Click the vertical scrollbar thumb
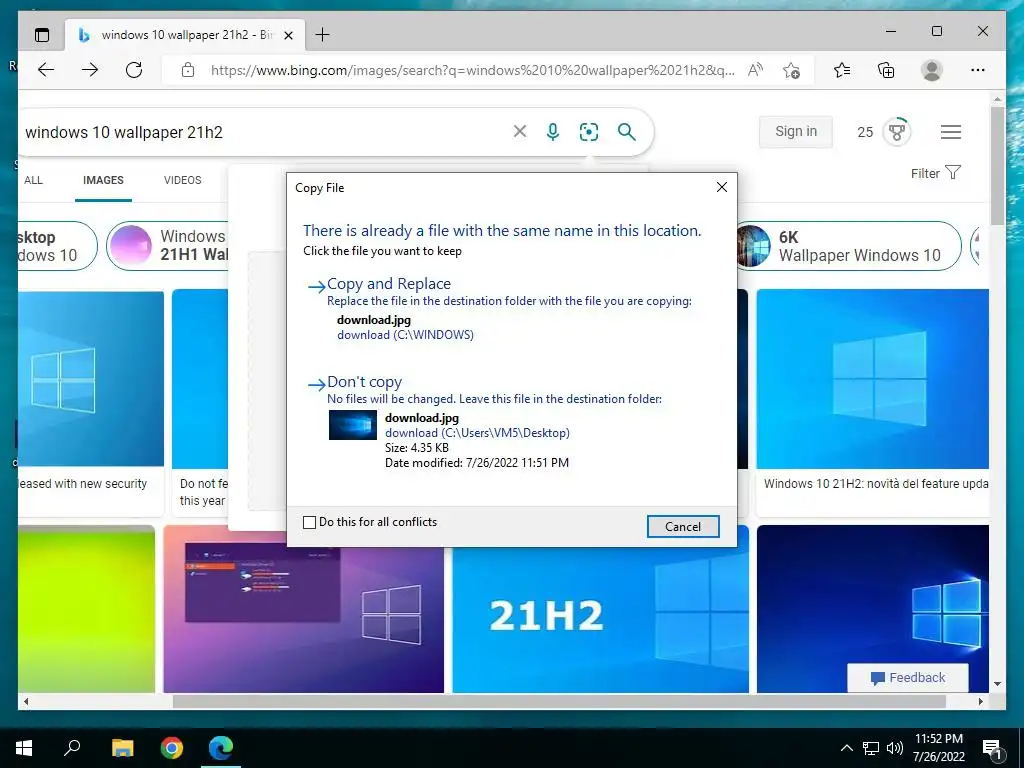1024x768 pixels. click(x=997, y=167)
